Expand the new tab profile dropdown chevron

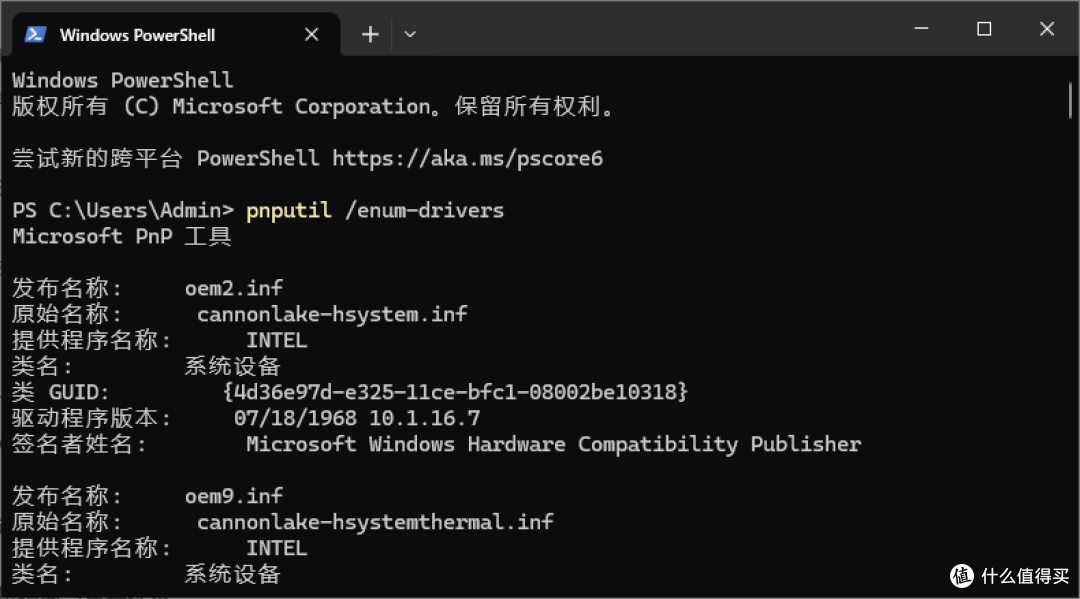pos(410,34)
